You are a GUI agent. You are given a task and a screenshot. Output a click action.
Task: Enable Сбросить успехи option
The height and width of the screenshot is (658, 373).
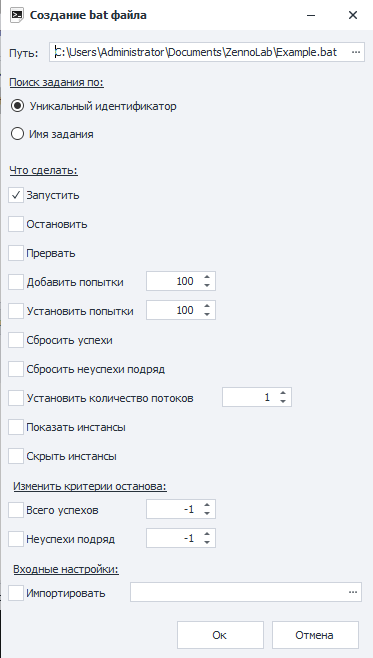16,340
